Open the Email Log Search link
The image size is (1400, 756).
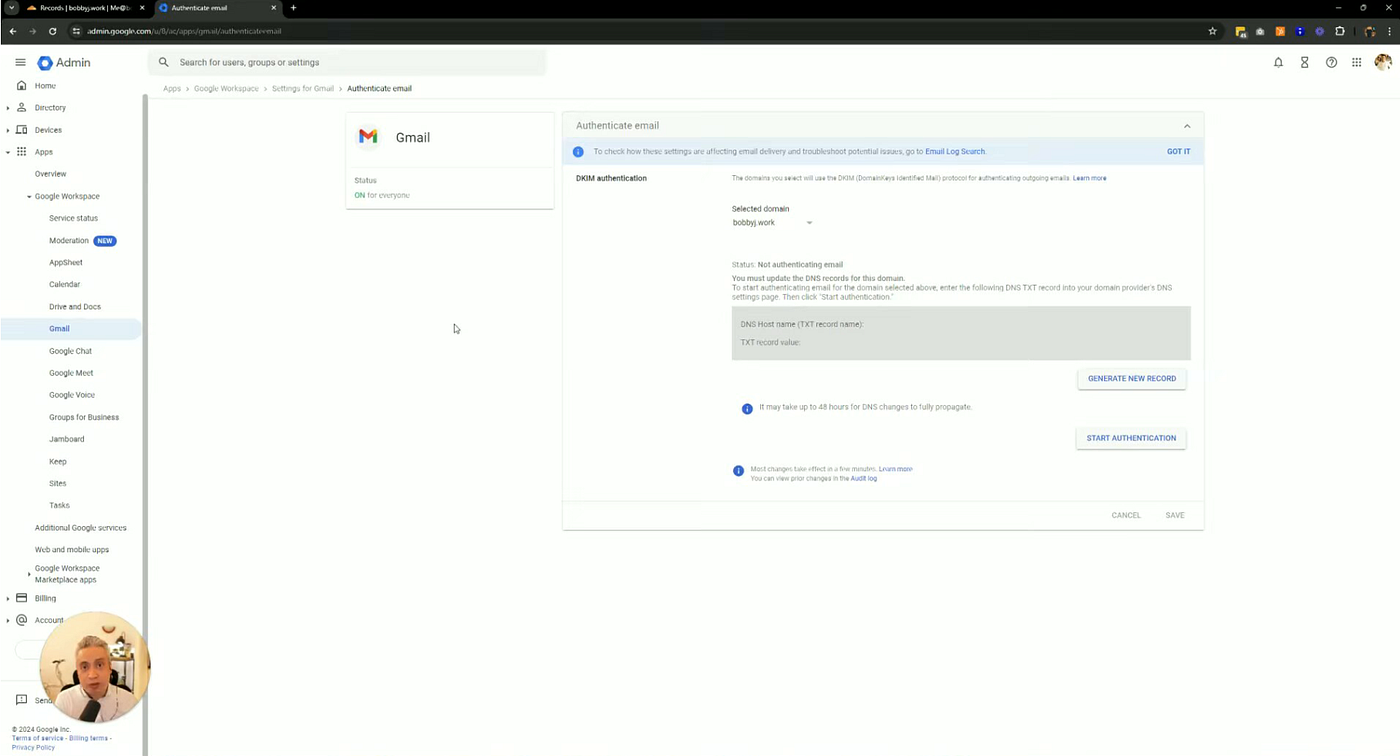click(x=955, y=152)
